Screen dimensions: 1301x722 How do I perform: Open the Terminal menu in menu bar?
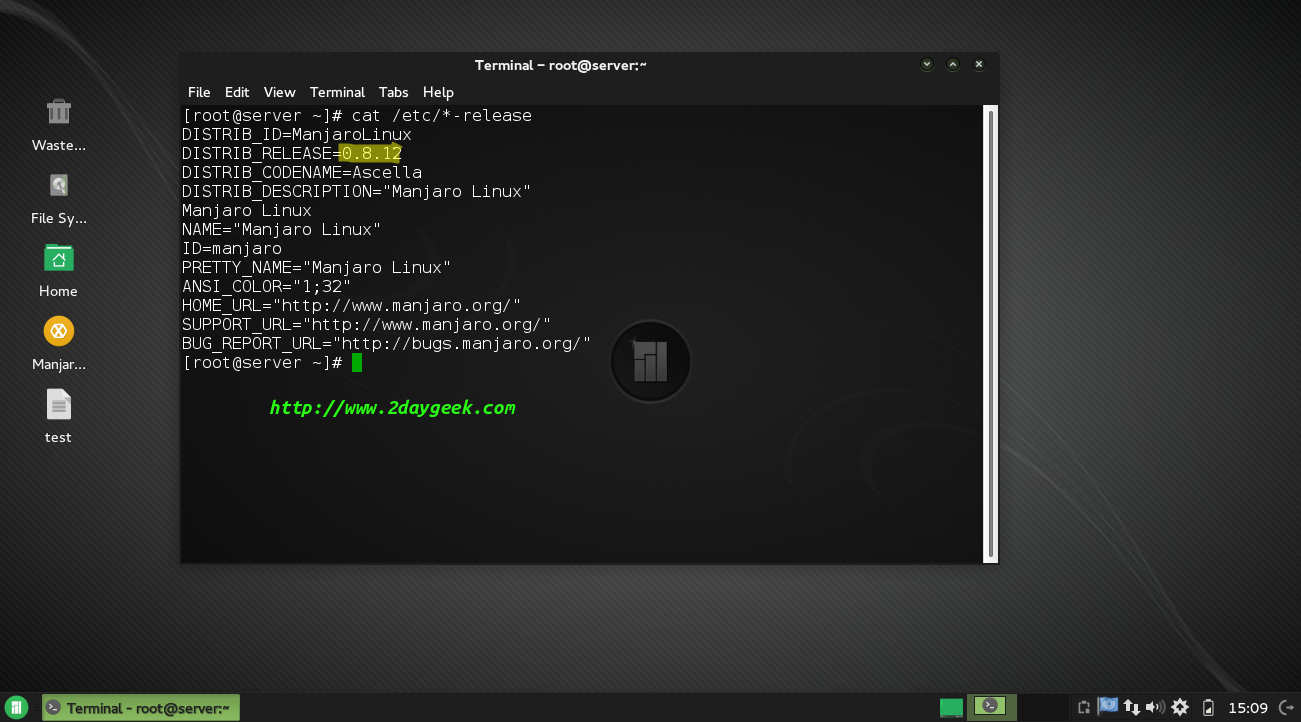point(337,92)
